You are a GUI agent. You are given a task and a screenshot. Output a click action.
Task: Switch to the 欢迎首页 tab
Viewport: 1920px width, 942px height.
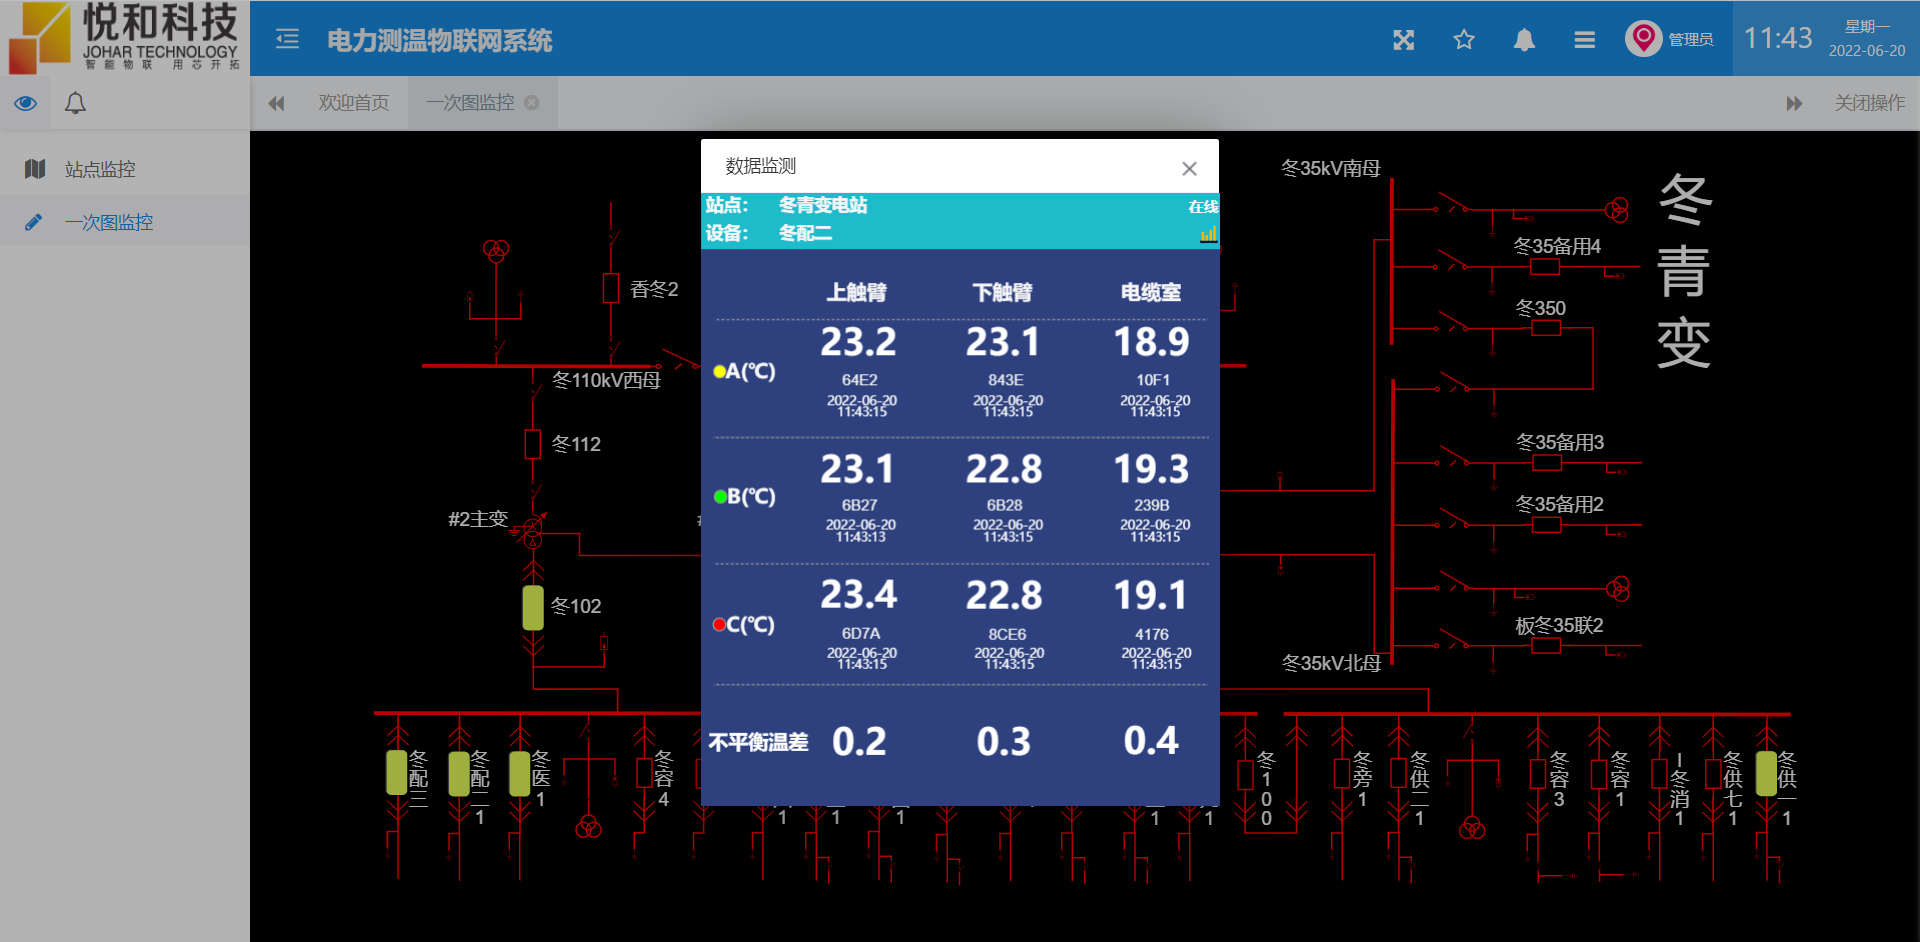click(x=353, y=103)
